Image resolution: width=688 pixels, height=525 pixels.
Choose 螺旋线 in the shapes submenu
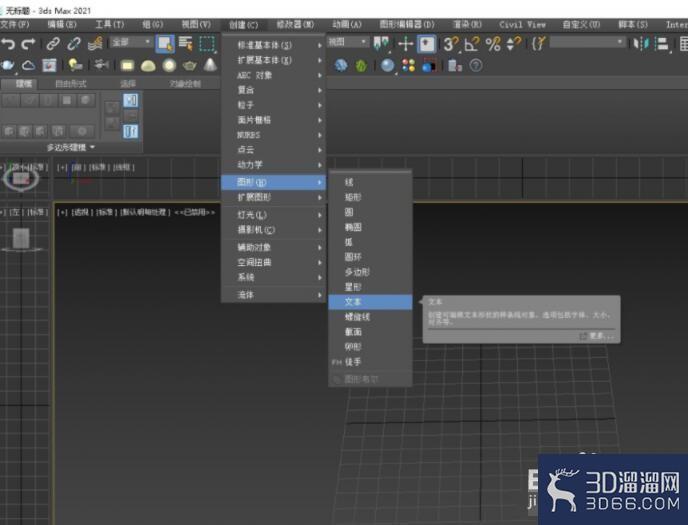pos(370,317)
